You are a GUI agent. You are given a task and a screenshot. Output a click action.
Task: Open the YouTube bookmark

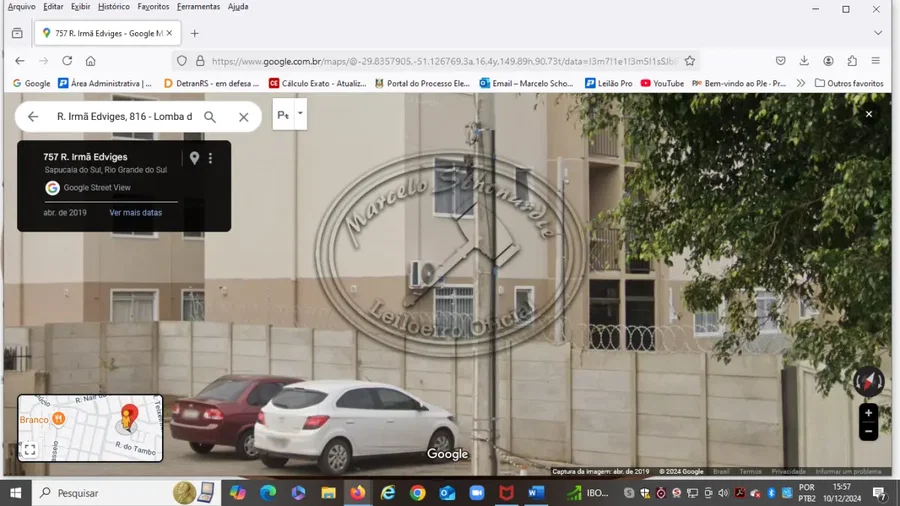[x=662, y=83]
